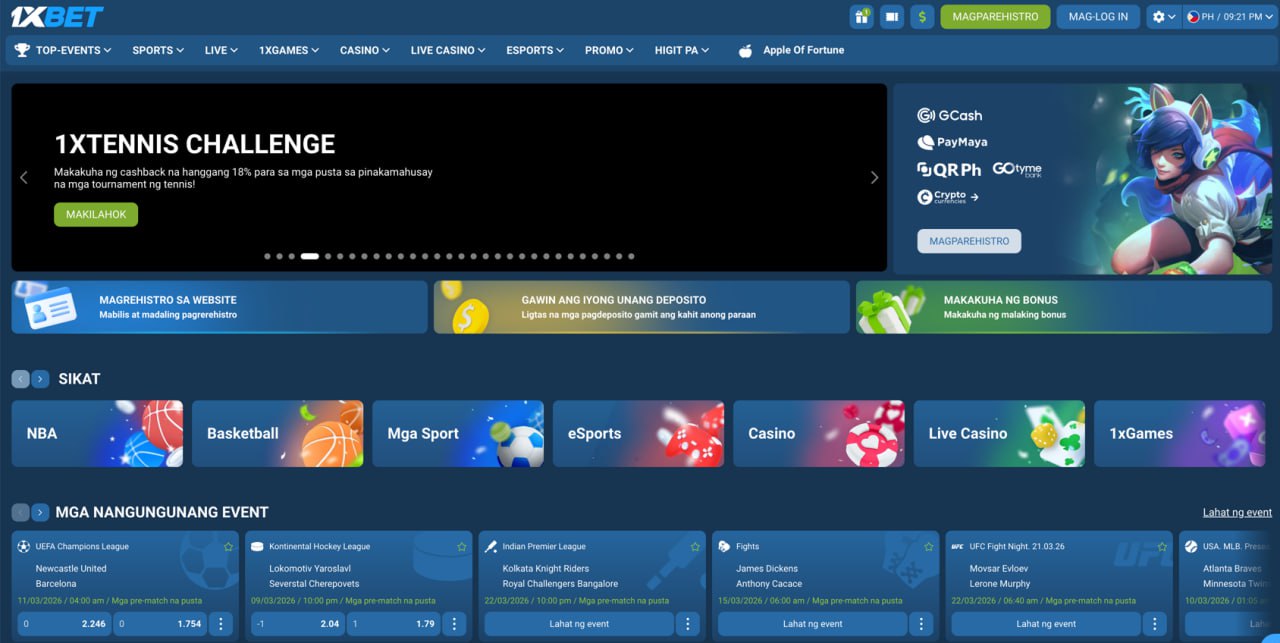Click previous arrow beside SIKAT

click(x=20, y=379)
